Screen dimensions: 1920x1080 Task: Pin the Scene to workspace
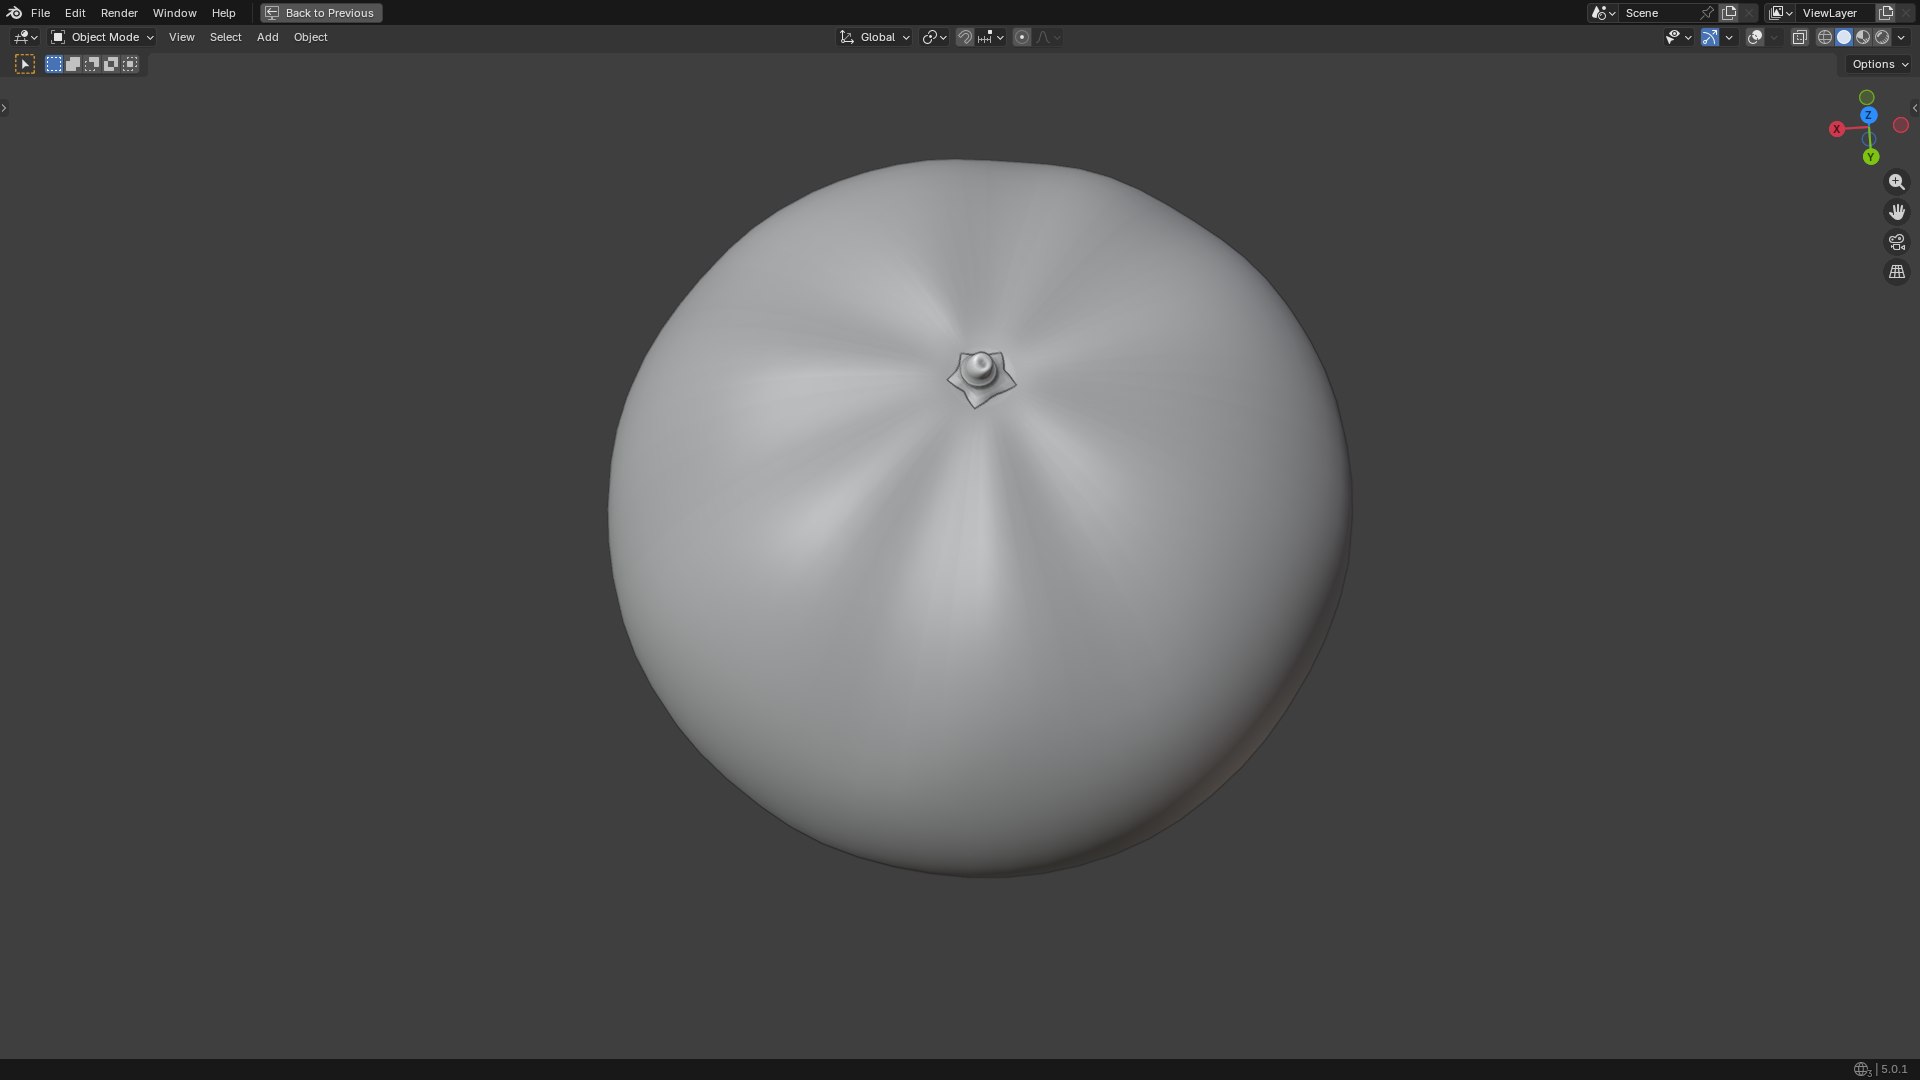1707,13
